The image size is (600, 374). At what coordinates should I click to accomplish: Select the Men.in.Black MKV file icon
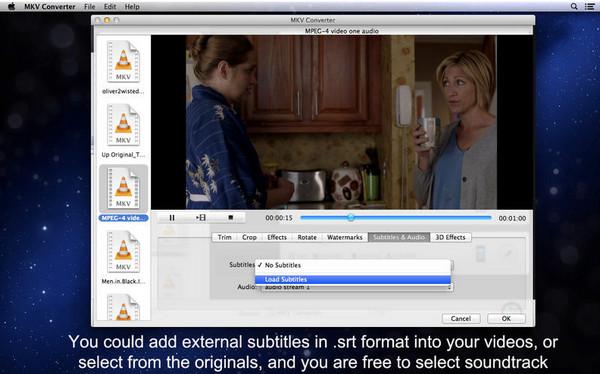coord(123,252)
